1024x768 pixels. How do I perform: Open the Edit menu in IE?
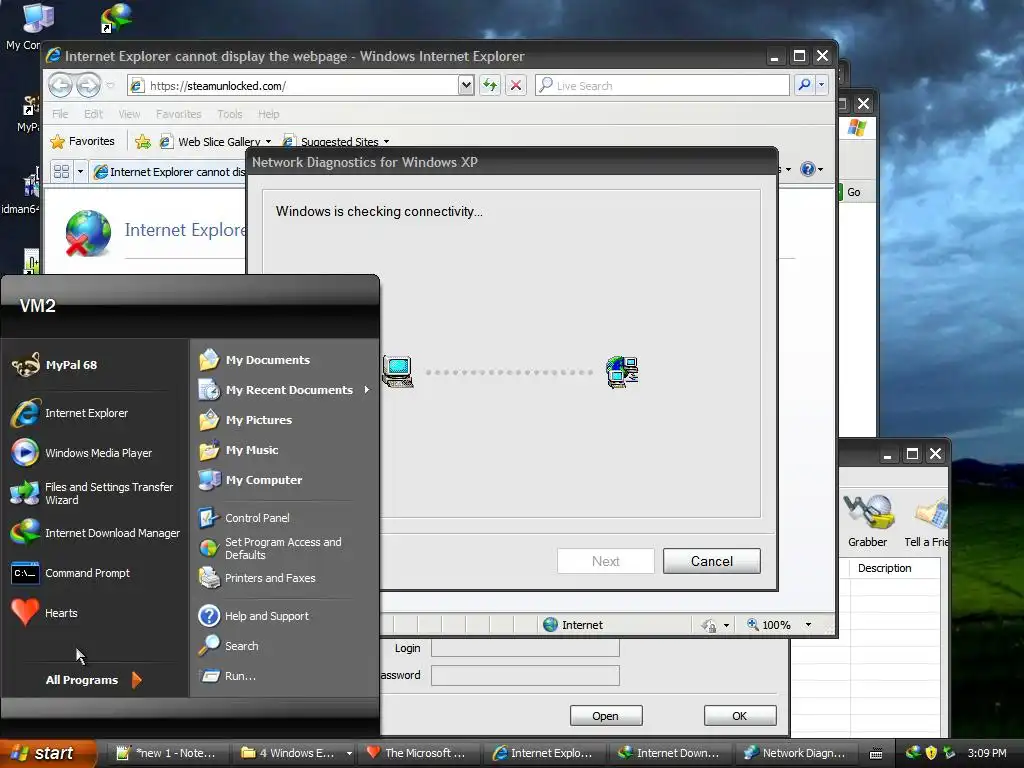tap(93, 114)
